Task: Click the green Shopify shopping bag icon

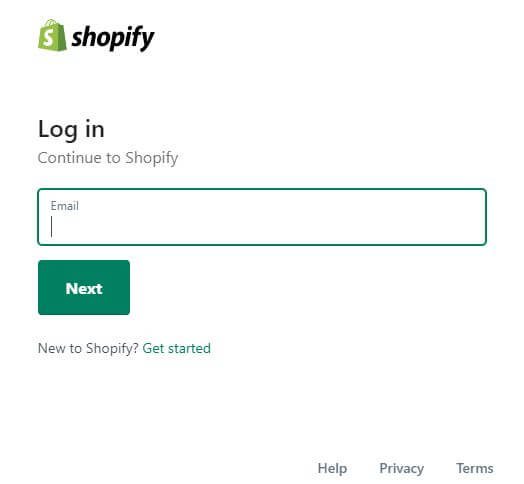Action: (52, 35)
